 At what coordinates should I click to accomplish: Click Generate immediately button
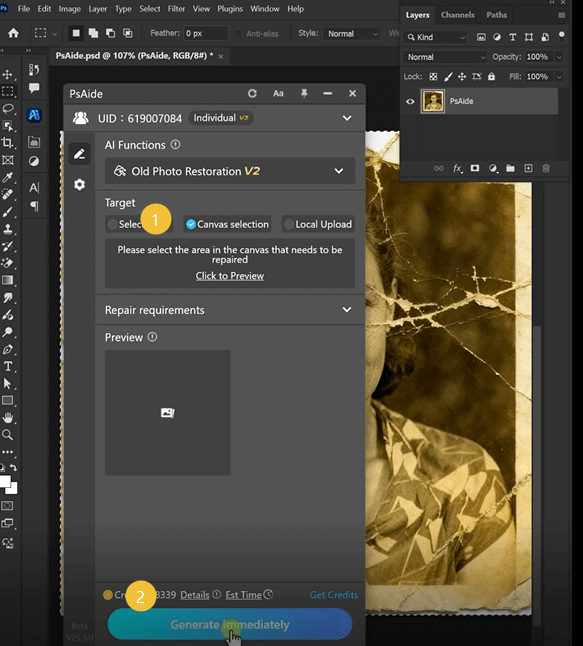click(x=230, y=624)
